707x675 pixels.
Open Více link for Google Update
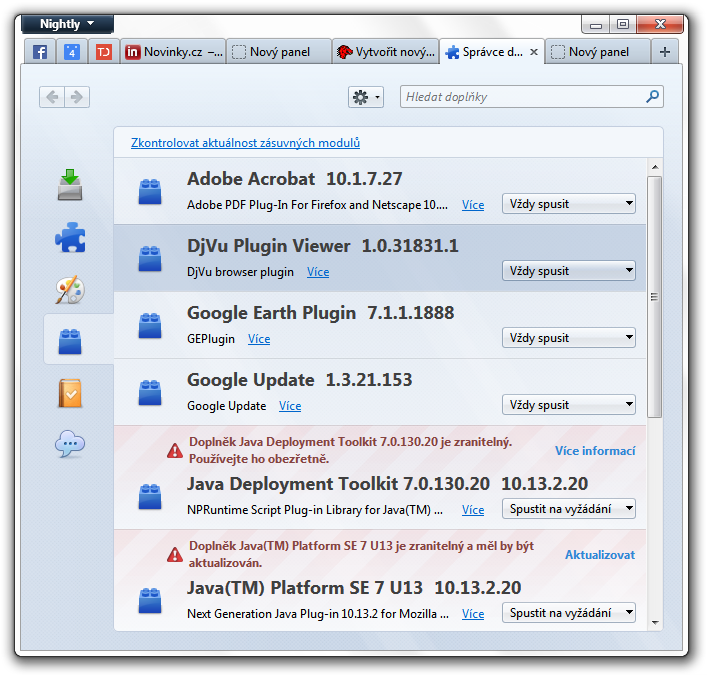290,406
